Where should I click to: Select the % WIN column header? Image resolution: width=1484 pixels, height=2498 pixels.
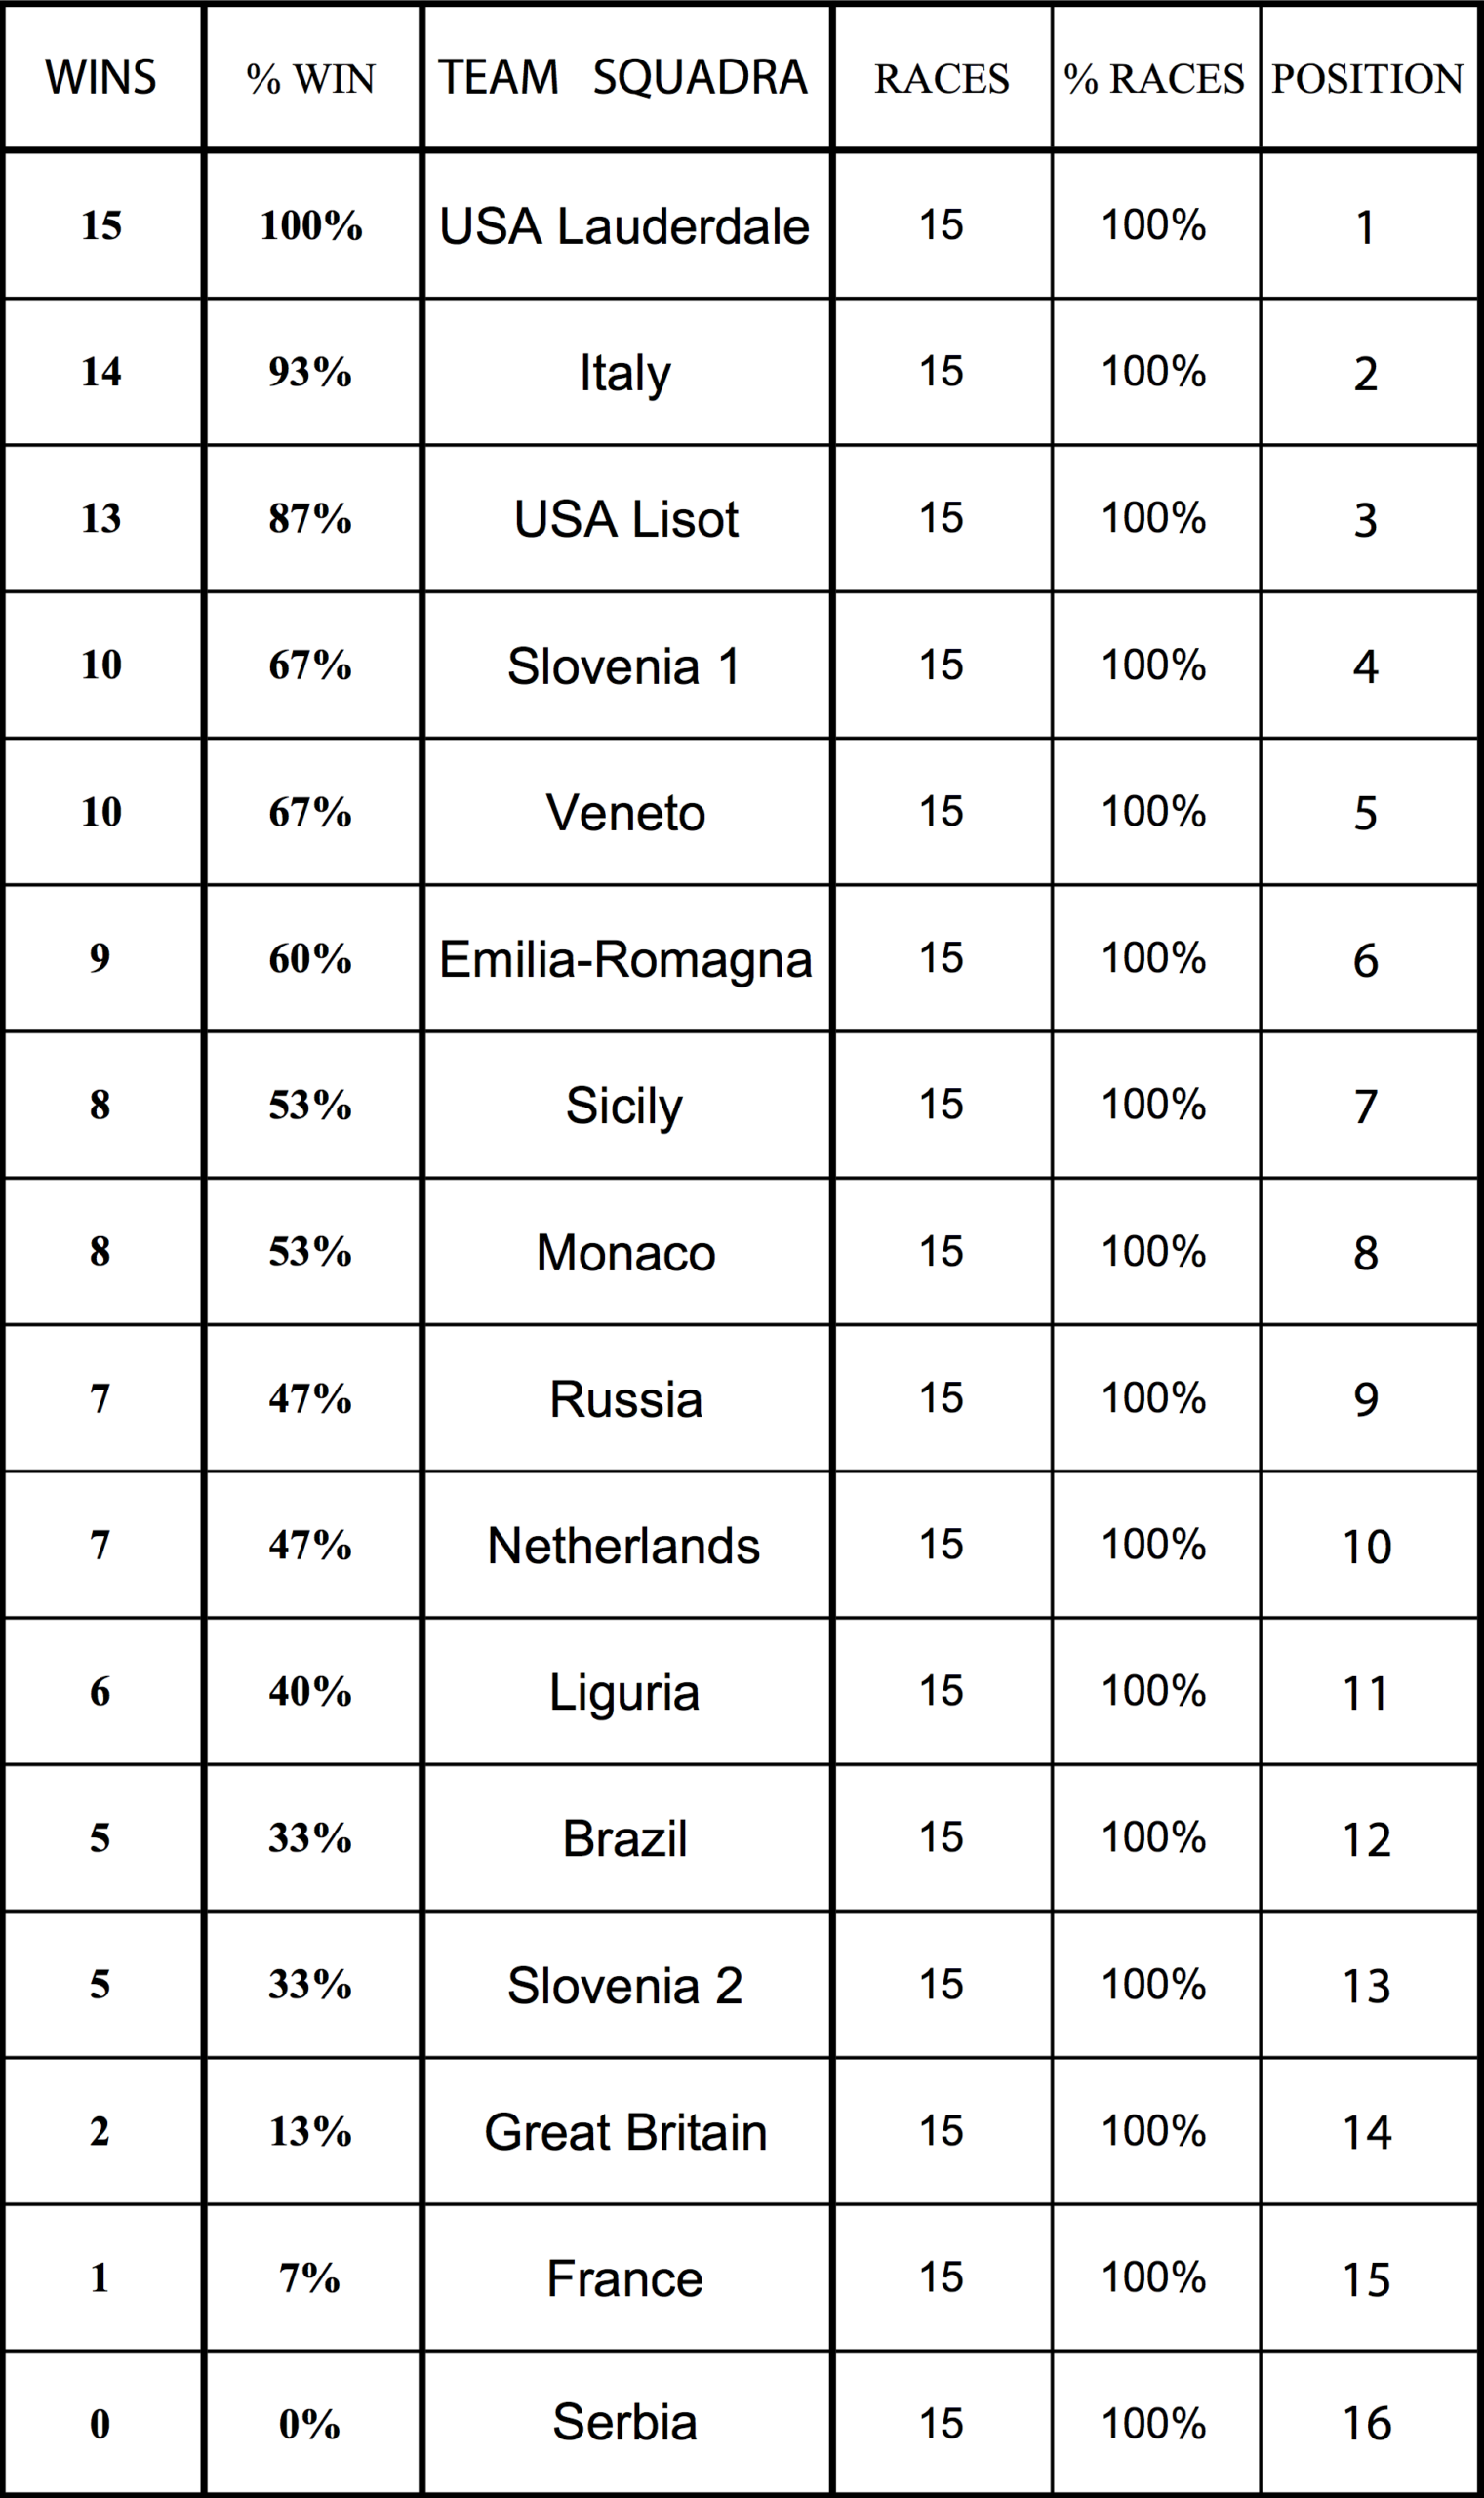(311, 79)
